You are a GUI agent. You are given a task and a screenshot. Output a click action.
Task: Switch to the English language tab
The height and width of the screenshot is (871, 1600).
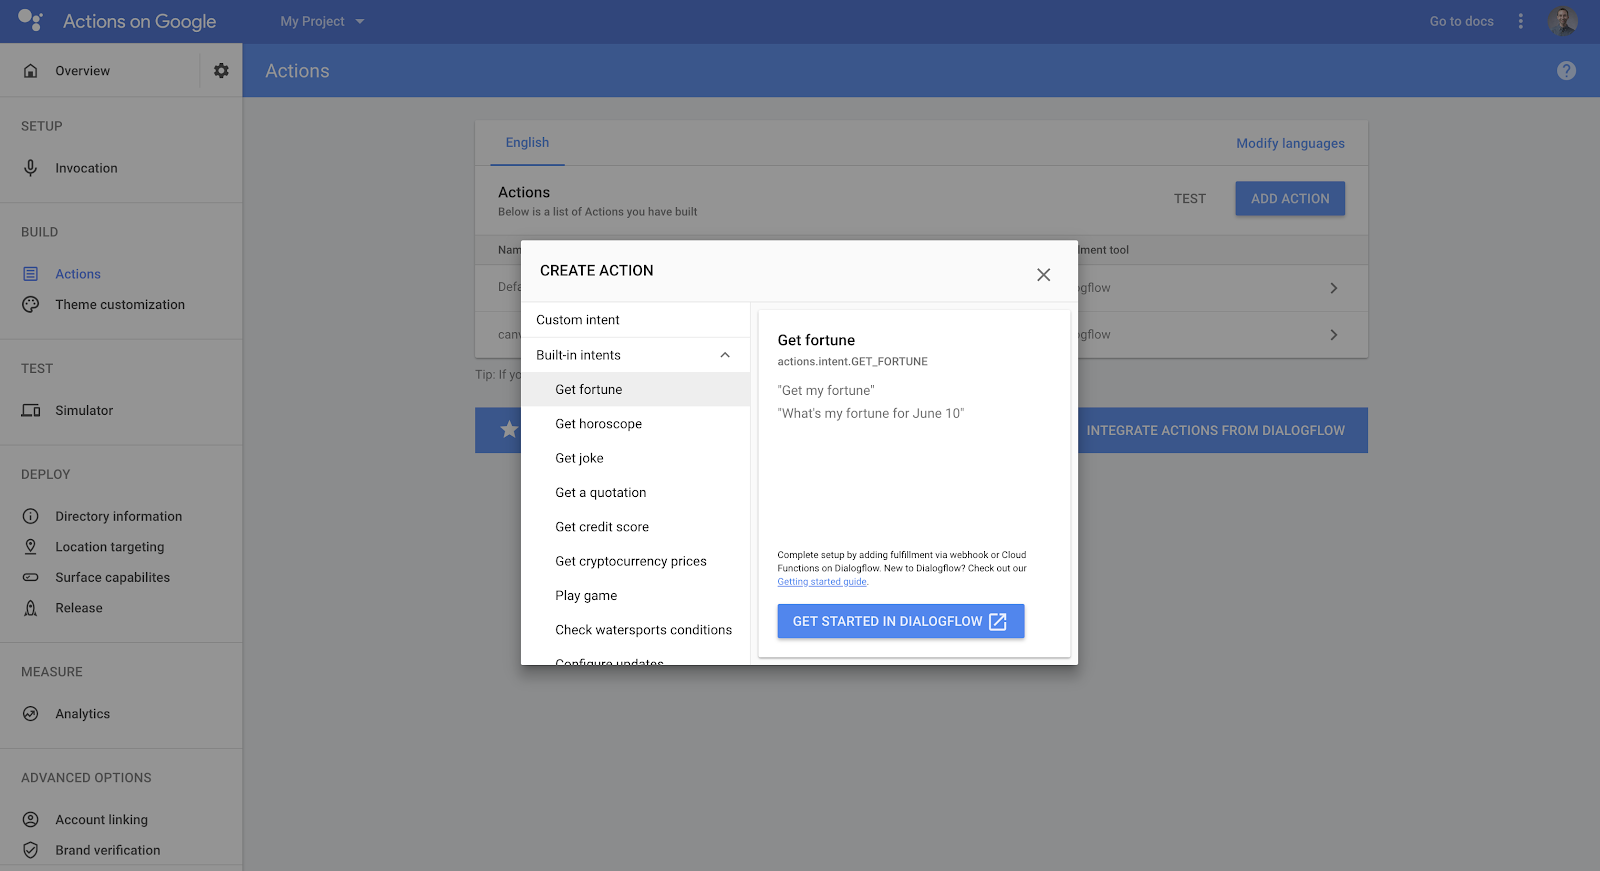pos(527,143)
